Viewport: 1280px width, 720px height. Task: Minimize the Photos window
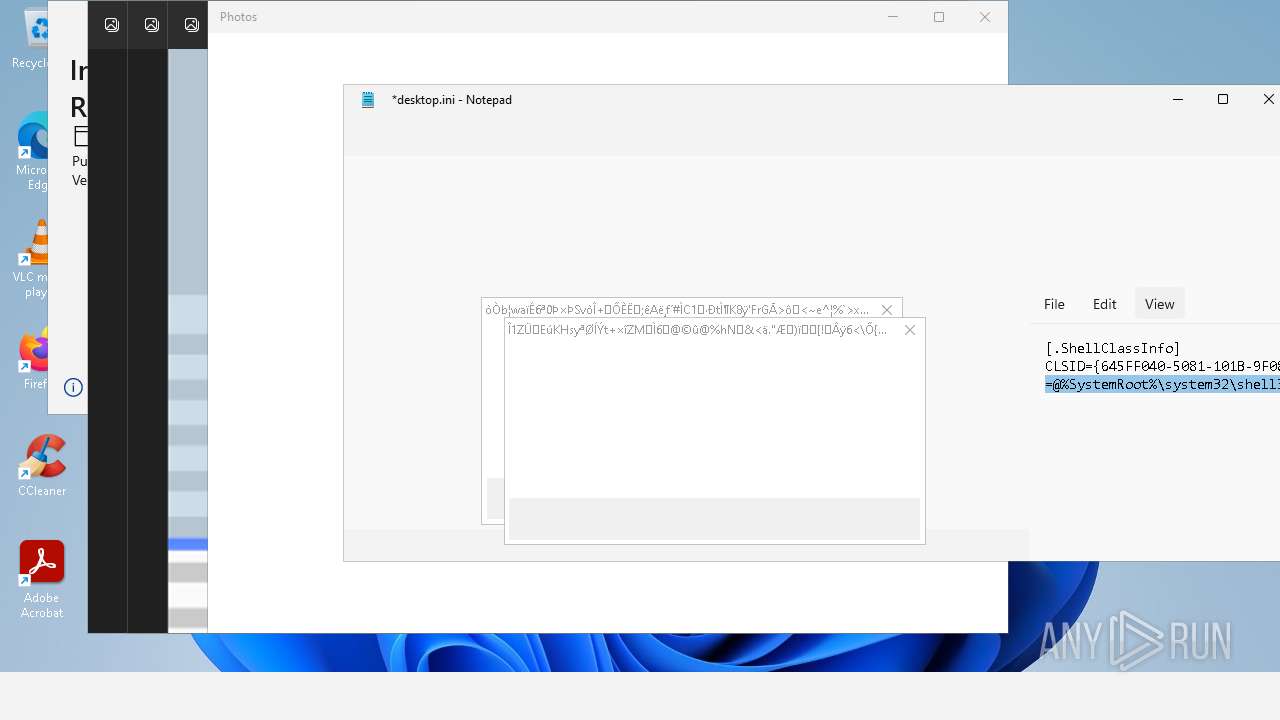pos(893,17)
